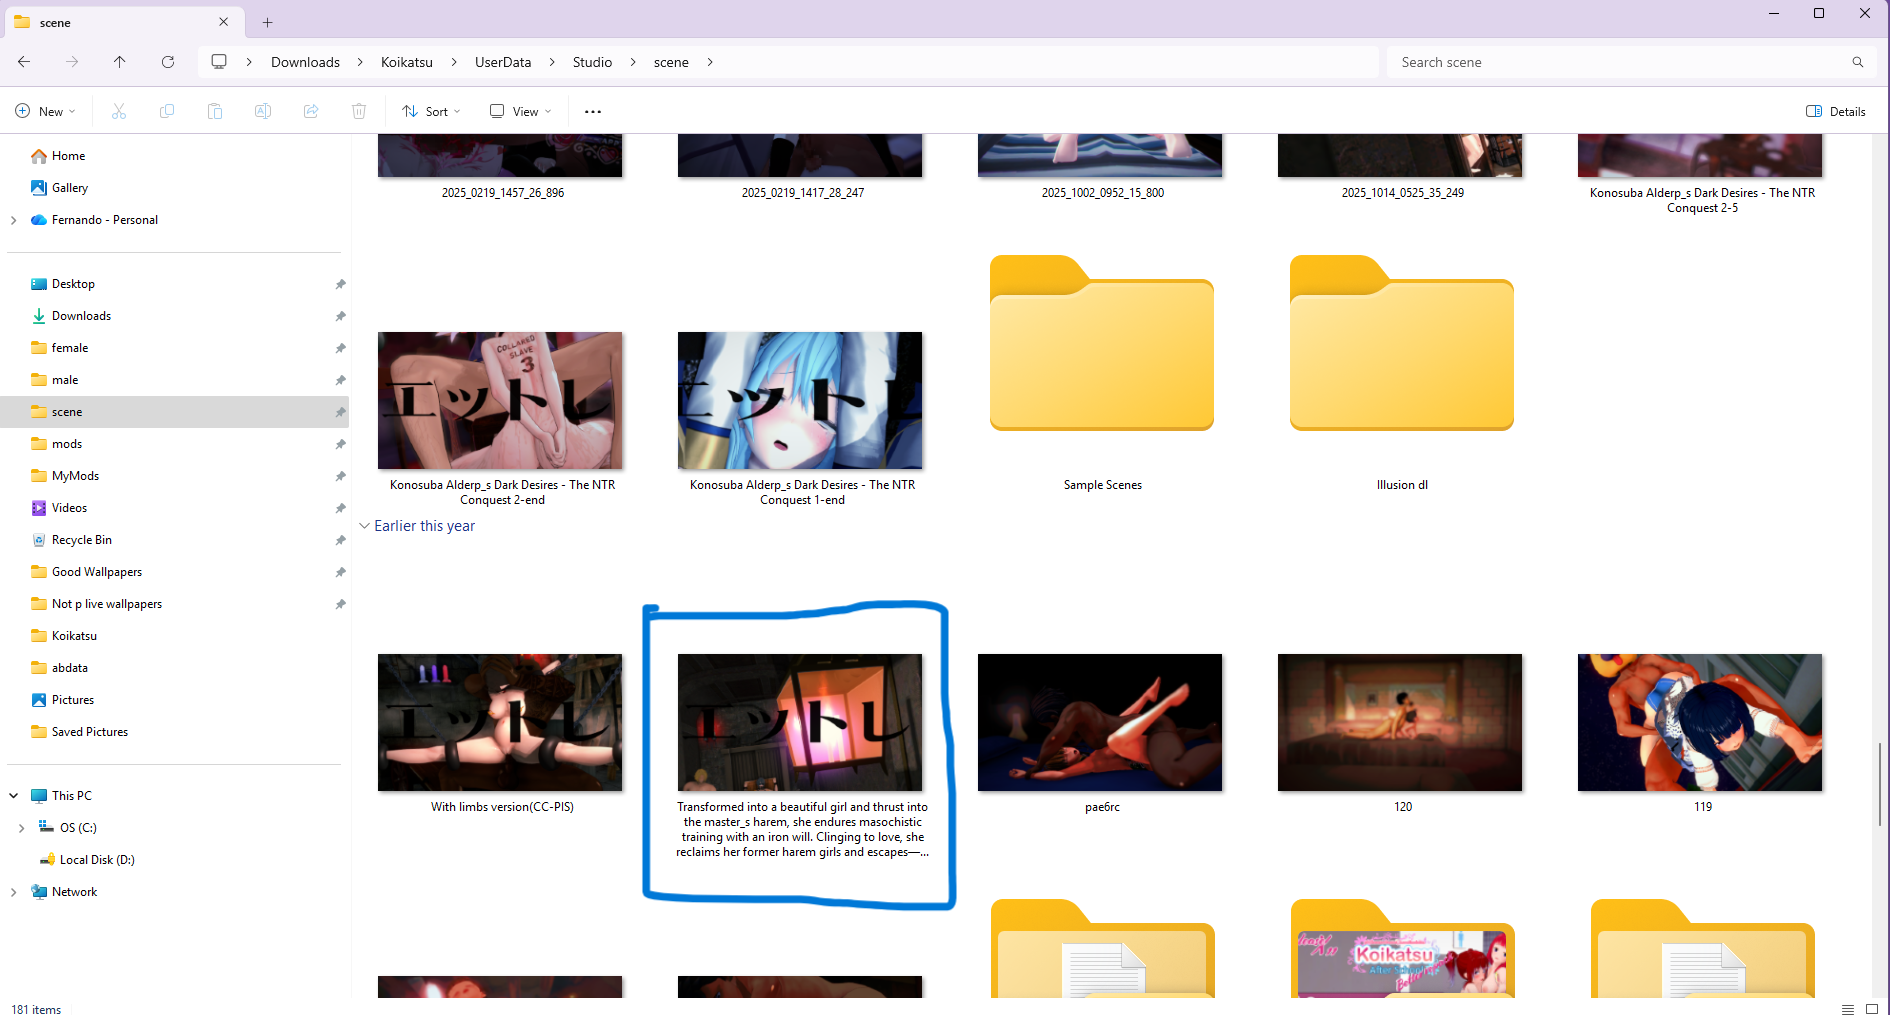Toggle the Details pane
The width and height of the screenshot is (1890, 1015).
pos(1836,111)
